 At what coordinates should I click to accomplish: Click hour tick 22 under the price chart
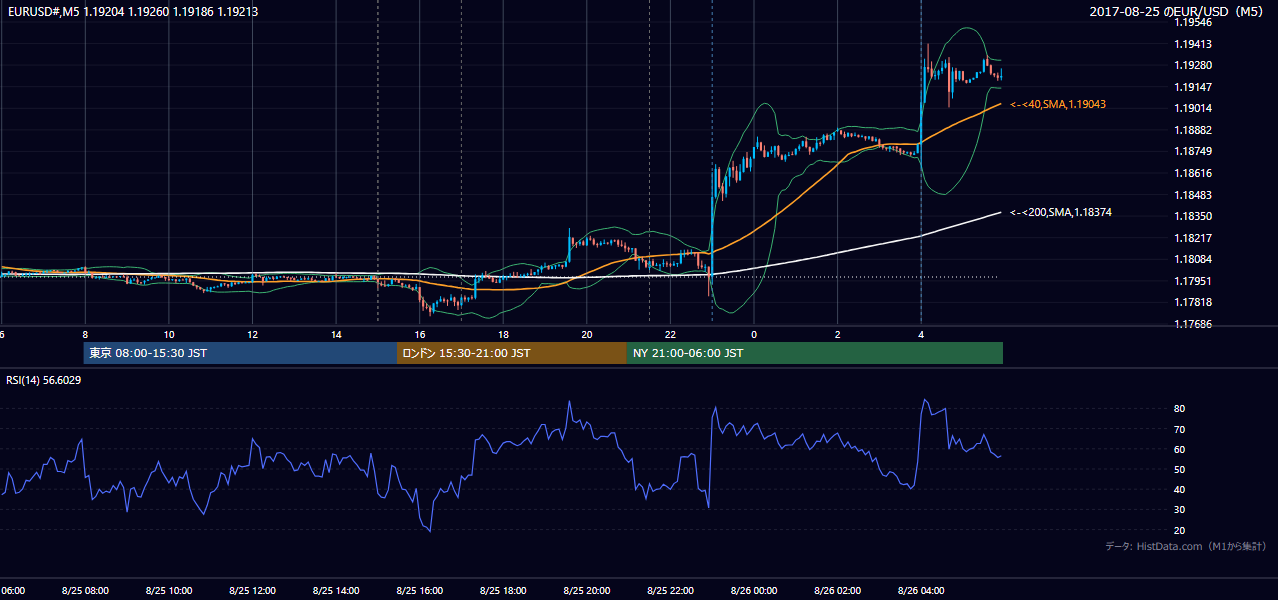670,334
